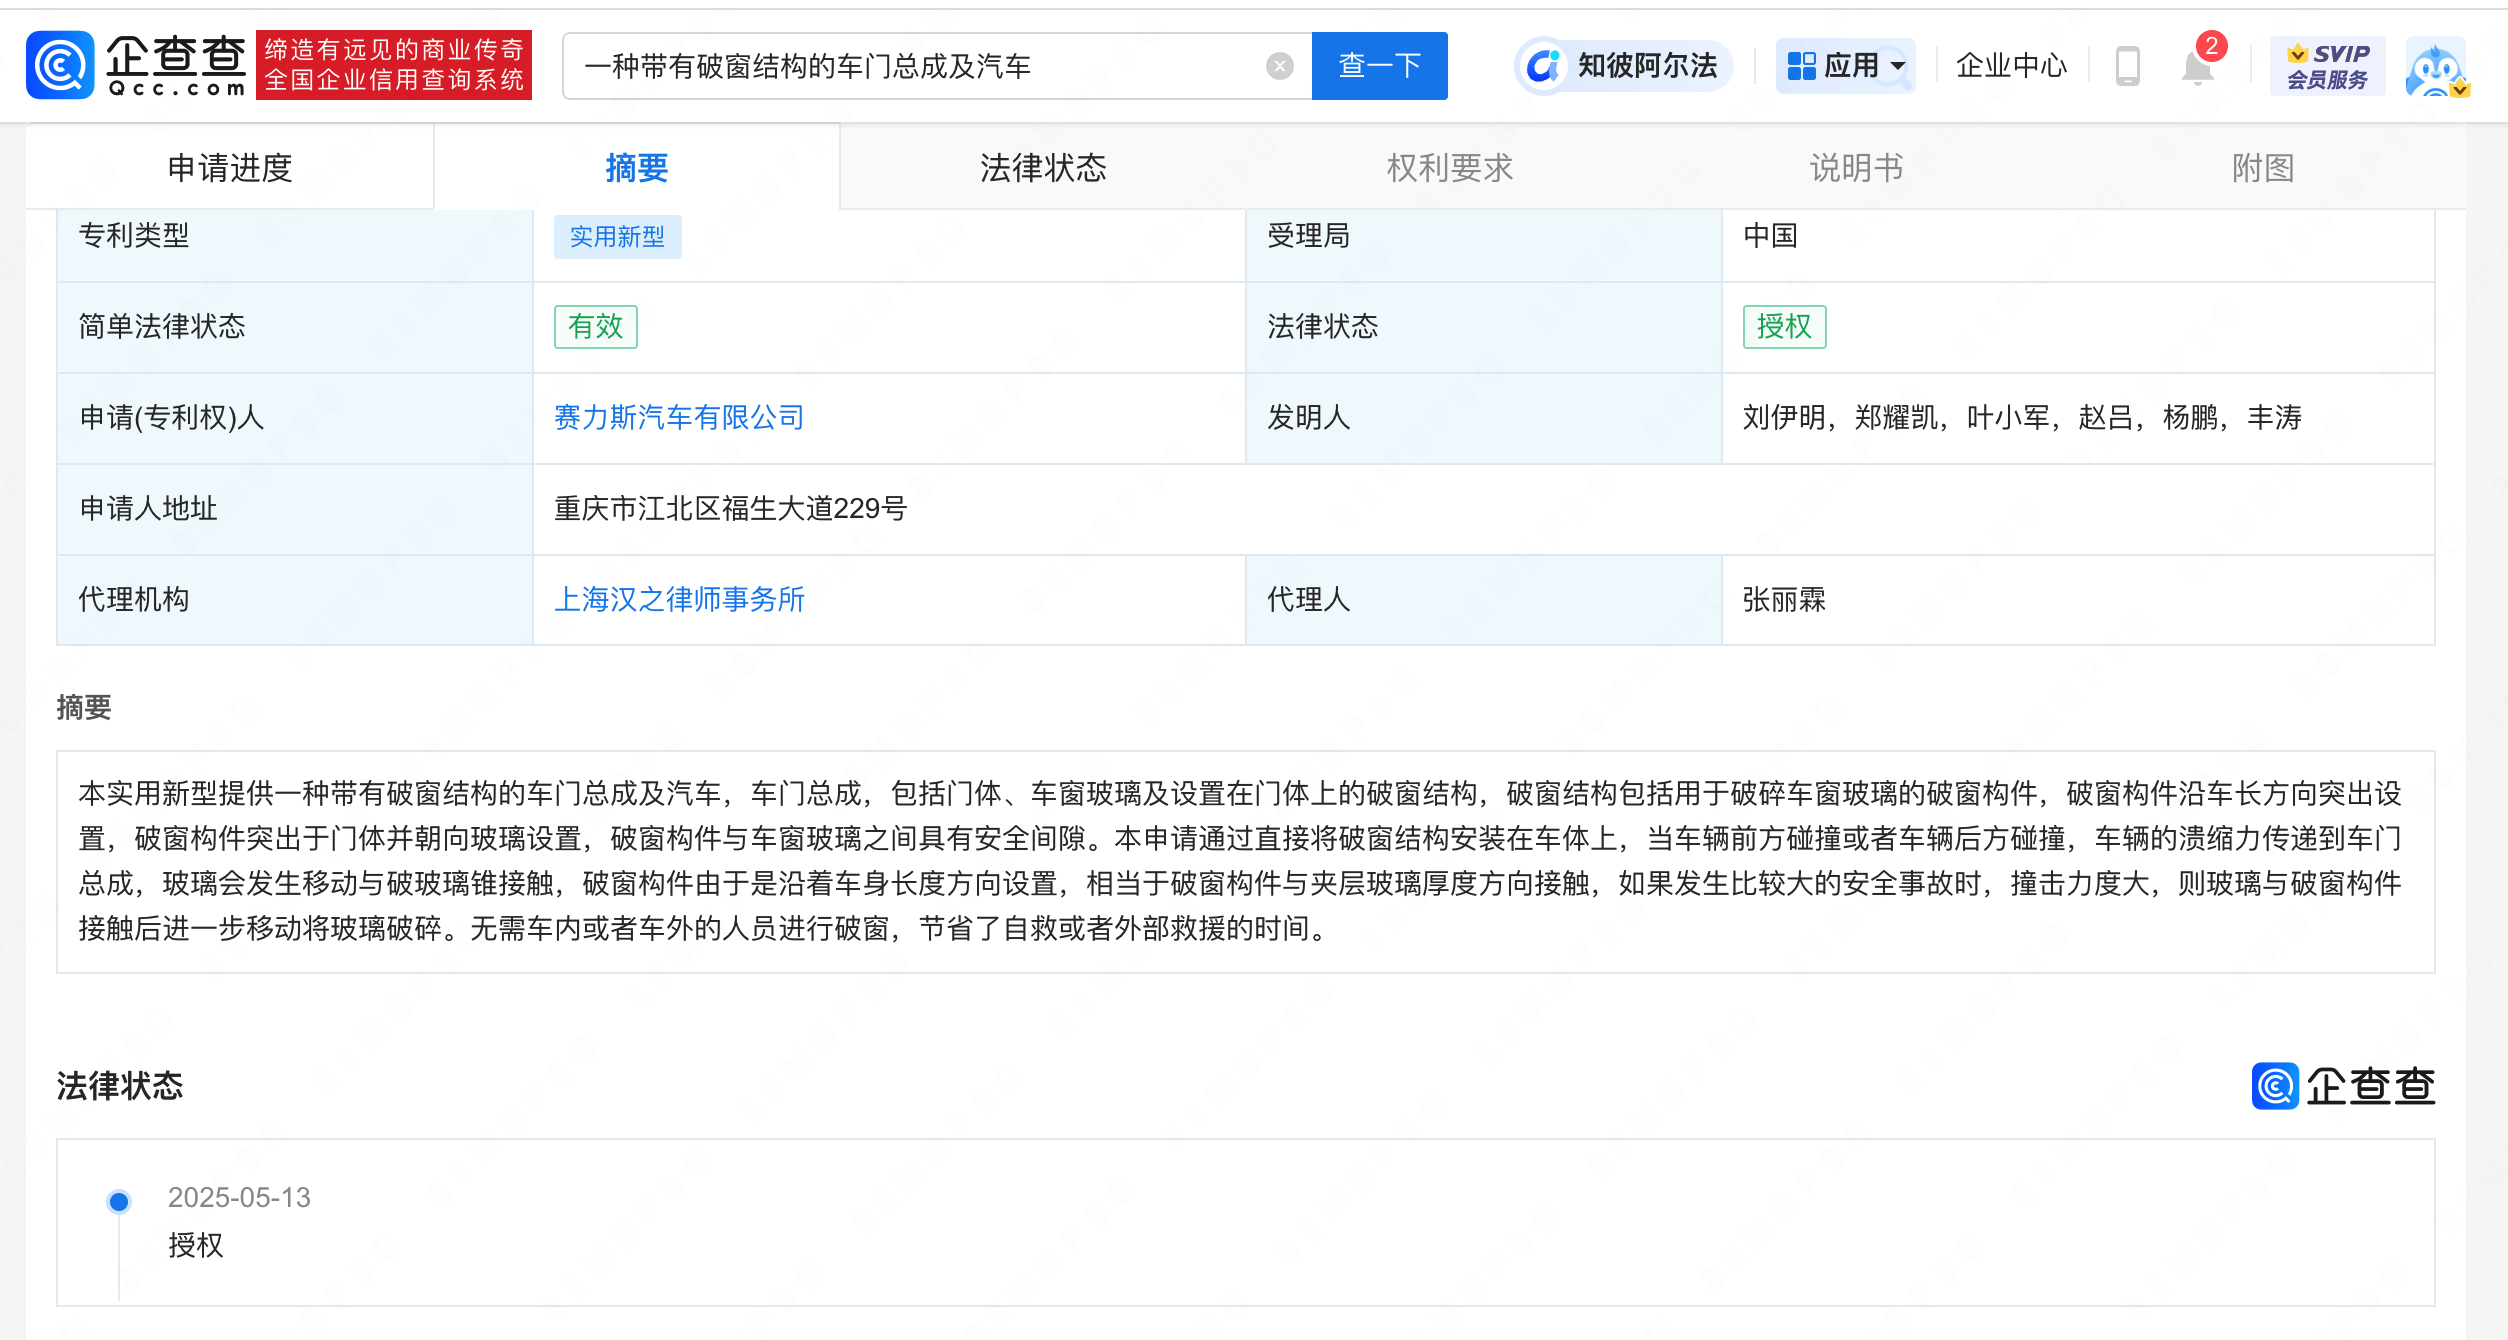Click the red slogan banner beside logo

pos(394,65)
